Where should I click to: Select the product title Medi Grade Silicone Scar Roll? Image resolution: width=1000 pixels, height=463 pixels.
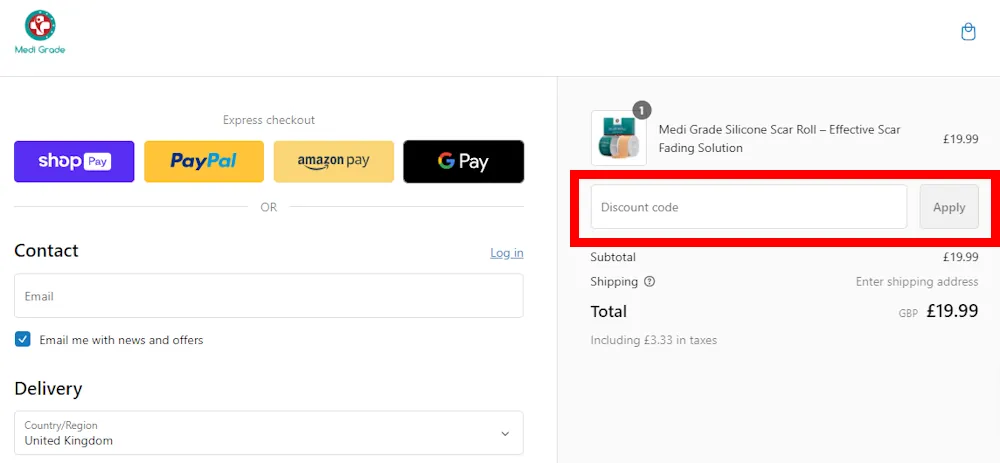pyautogui.click(x=779, y=138)
